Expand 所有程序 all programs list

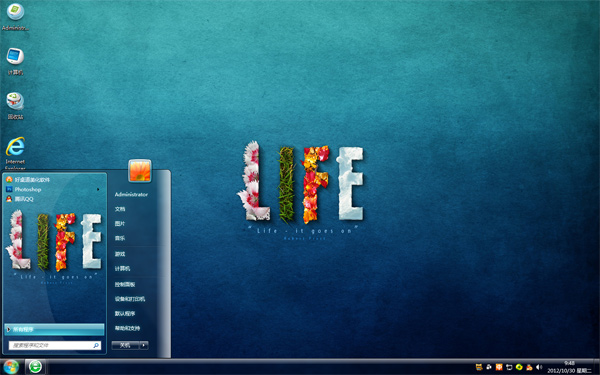coord(54,329)
